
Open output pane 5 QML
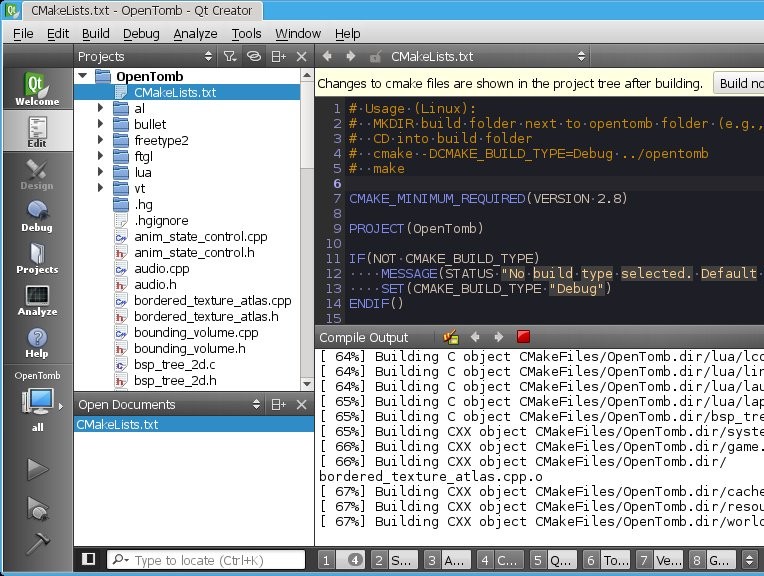coord(553,560)
